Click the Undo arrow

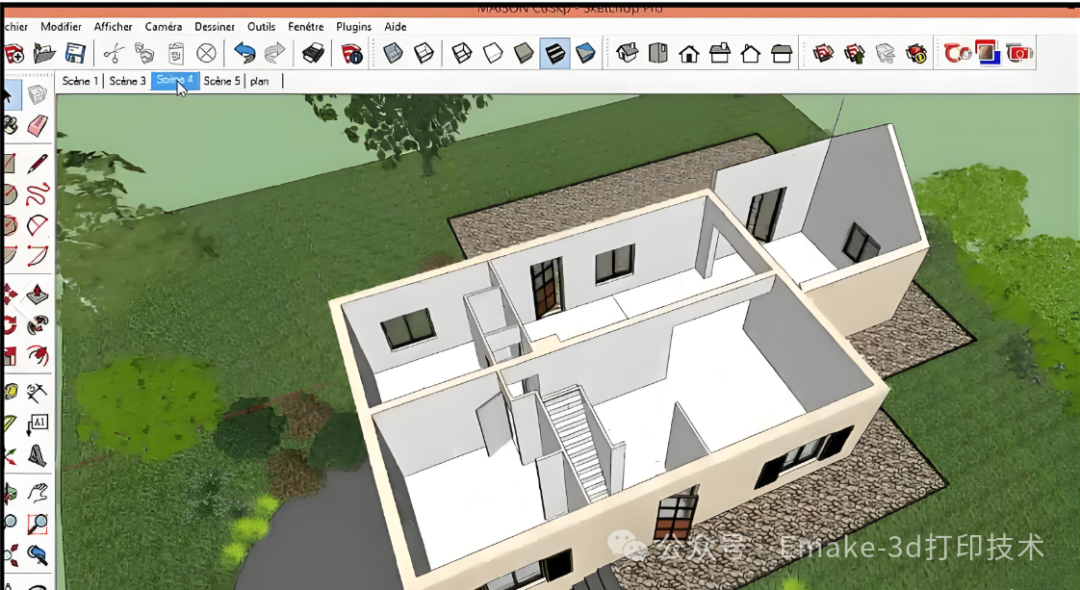click(247, 53)
